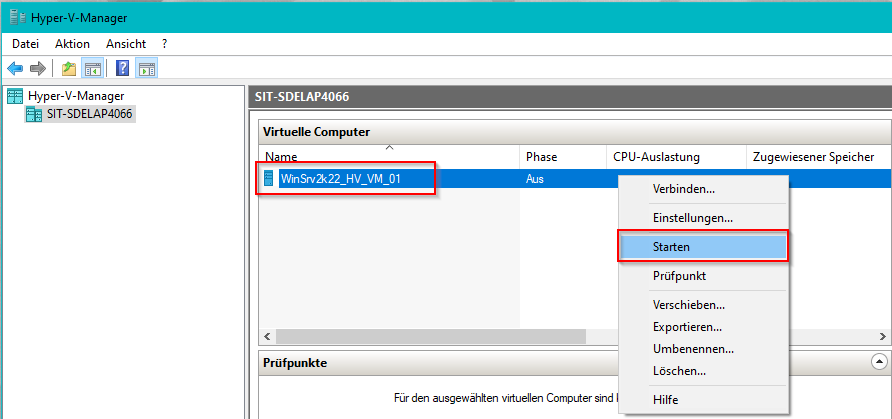Viewport: 892px width, 419px height.
Task: Click the horizontal scrollbar left arrow
Action: [267, 337]
